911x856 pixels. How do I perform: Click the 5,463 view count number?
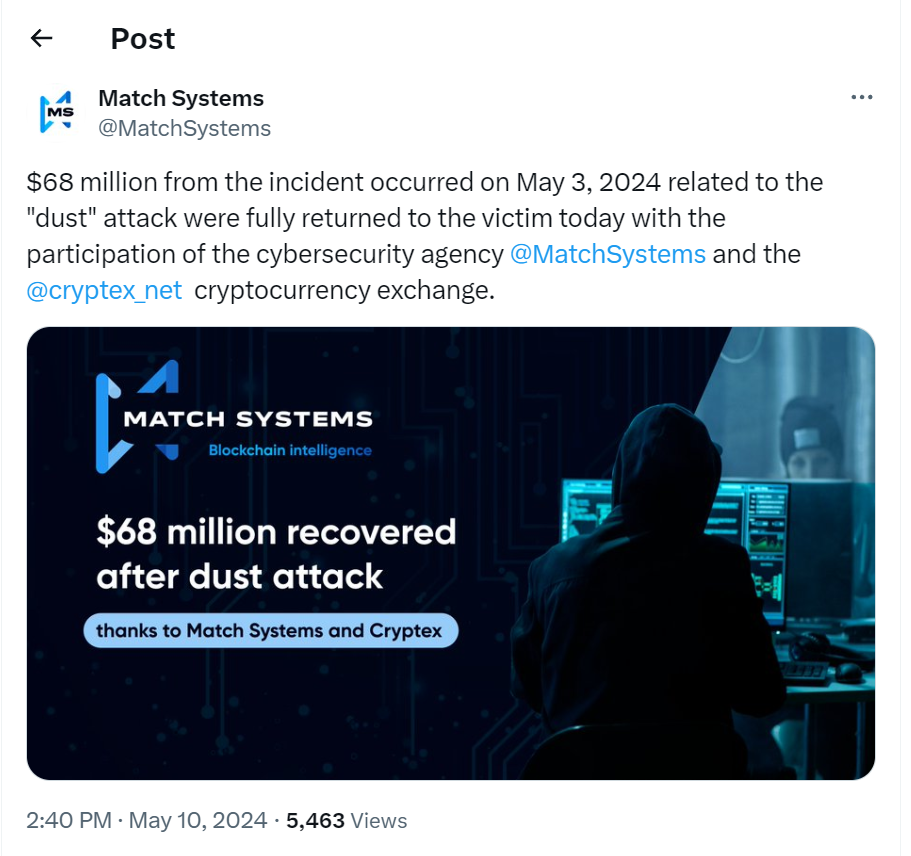(315, 821)
